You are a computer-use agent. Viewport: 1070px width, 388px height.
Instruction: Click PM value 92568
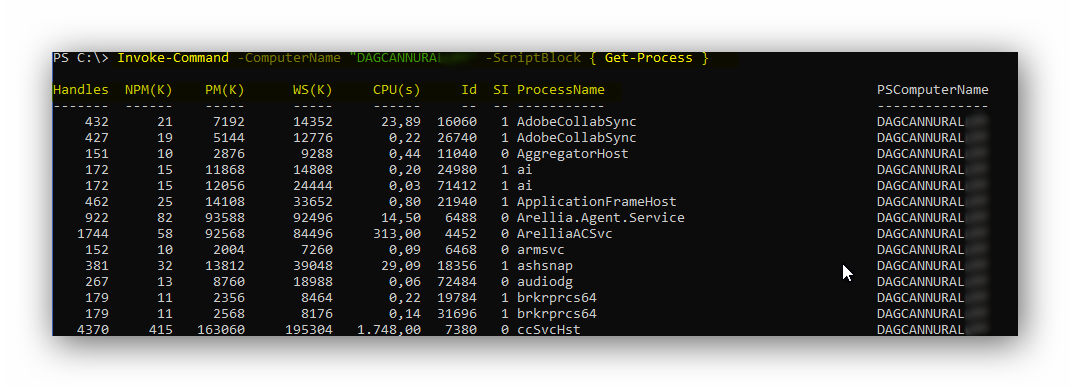(x=225, y=234)
